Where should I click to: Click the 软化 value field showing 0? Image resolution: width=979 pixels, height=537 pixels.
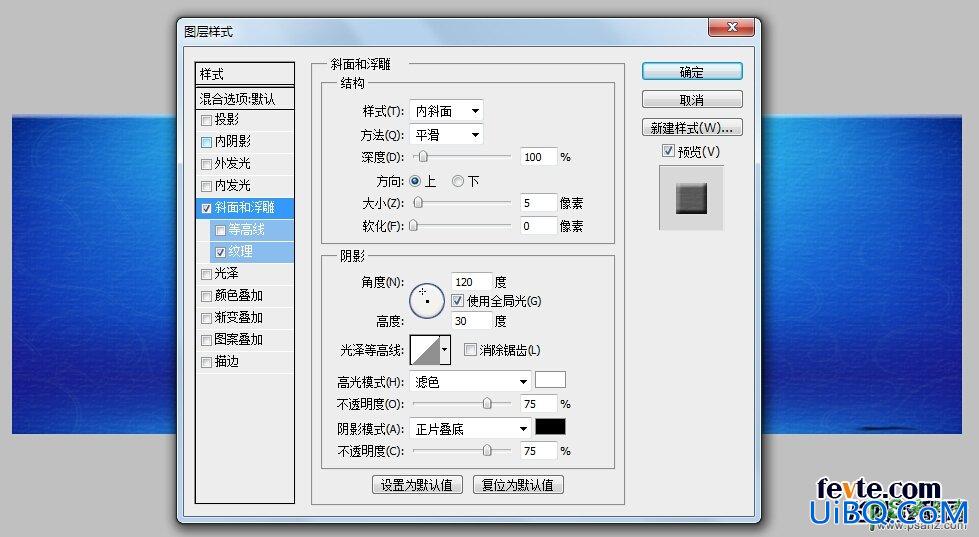(x=538, y=226)
